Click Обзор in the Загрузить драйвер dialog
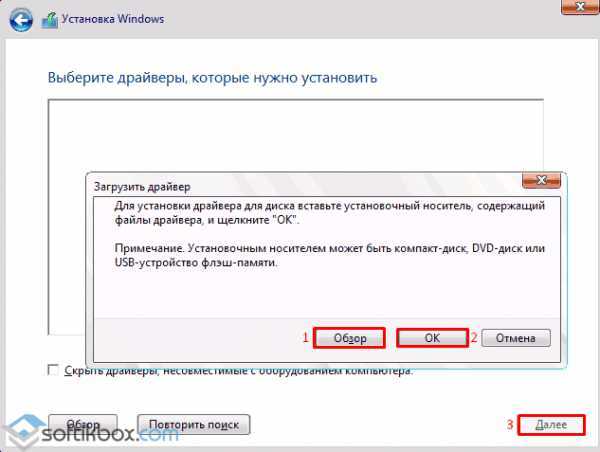The image size is (600, 452). pyautogui.click(x=349, y=338)
